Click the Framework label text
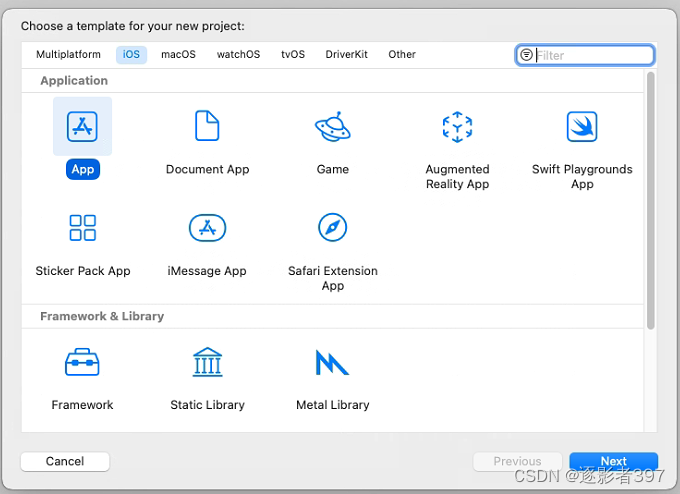Image resolution: width=680 pixels, height=494 pixels. pyautogui.click(x=82, y=405)
